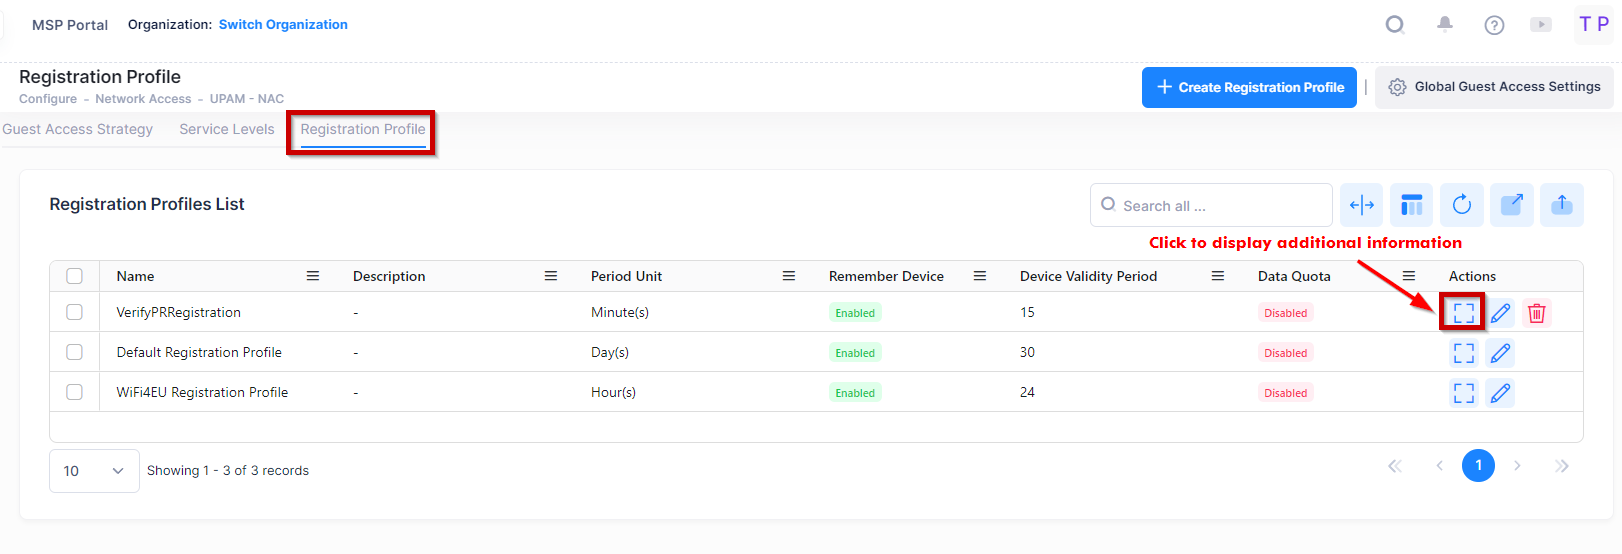Click the Switch Organization link
The image size is (1622, 554).
pos(283,25)
